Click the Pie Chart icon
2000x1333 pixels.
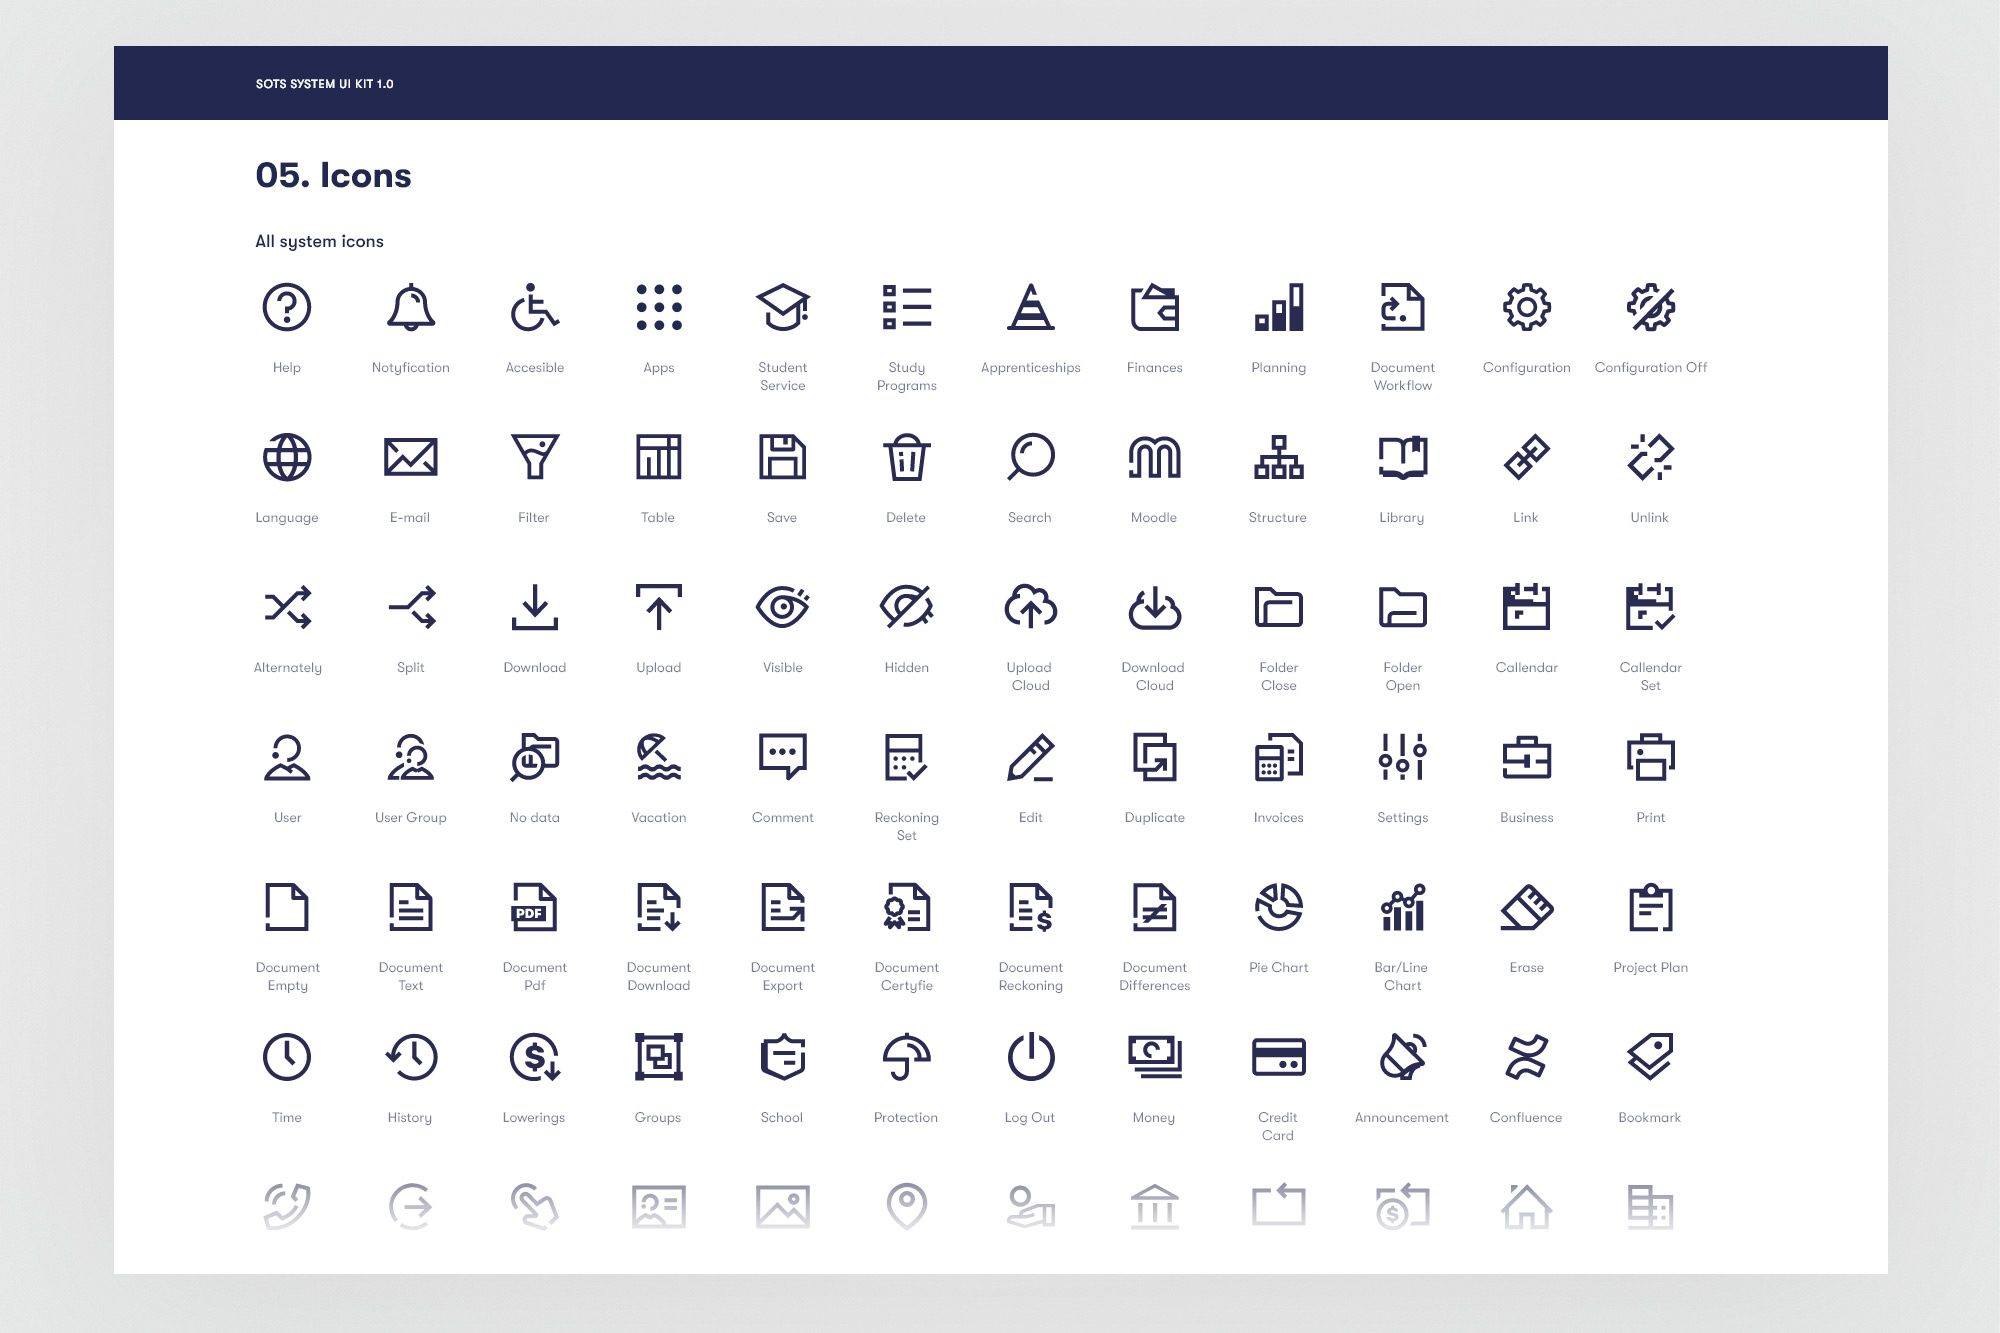(1278, 907)
